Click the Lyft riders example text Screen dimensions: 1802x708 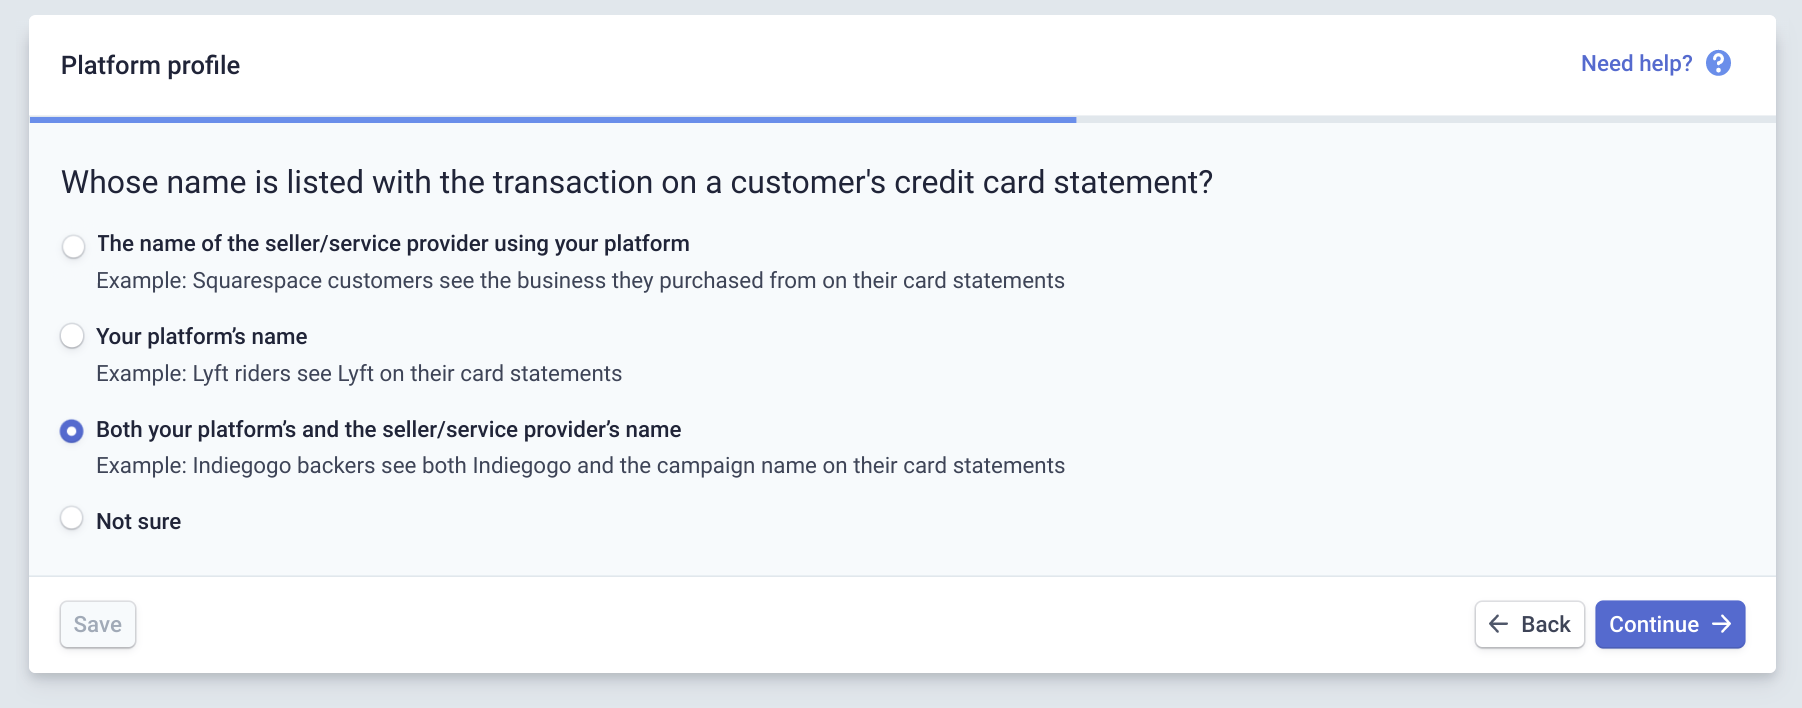pos(359,374)
